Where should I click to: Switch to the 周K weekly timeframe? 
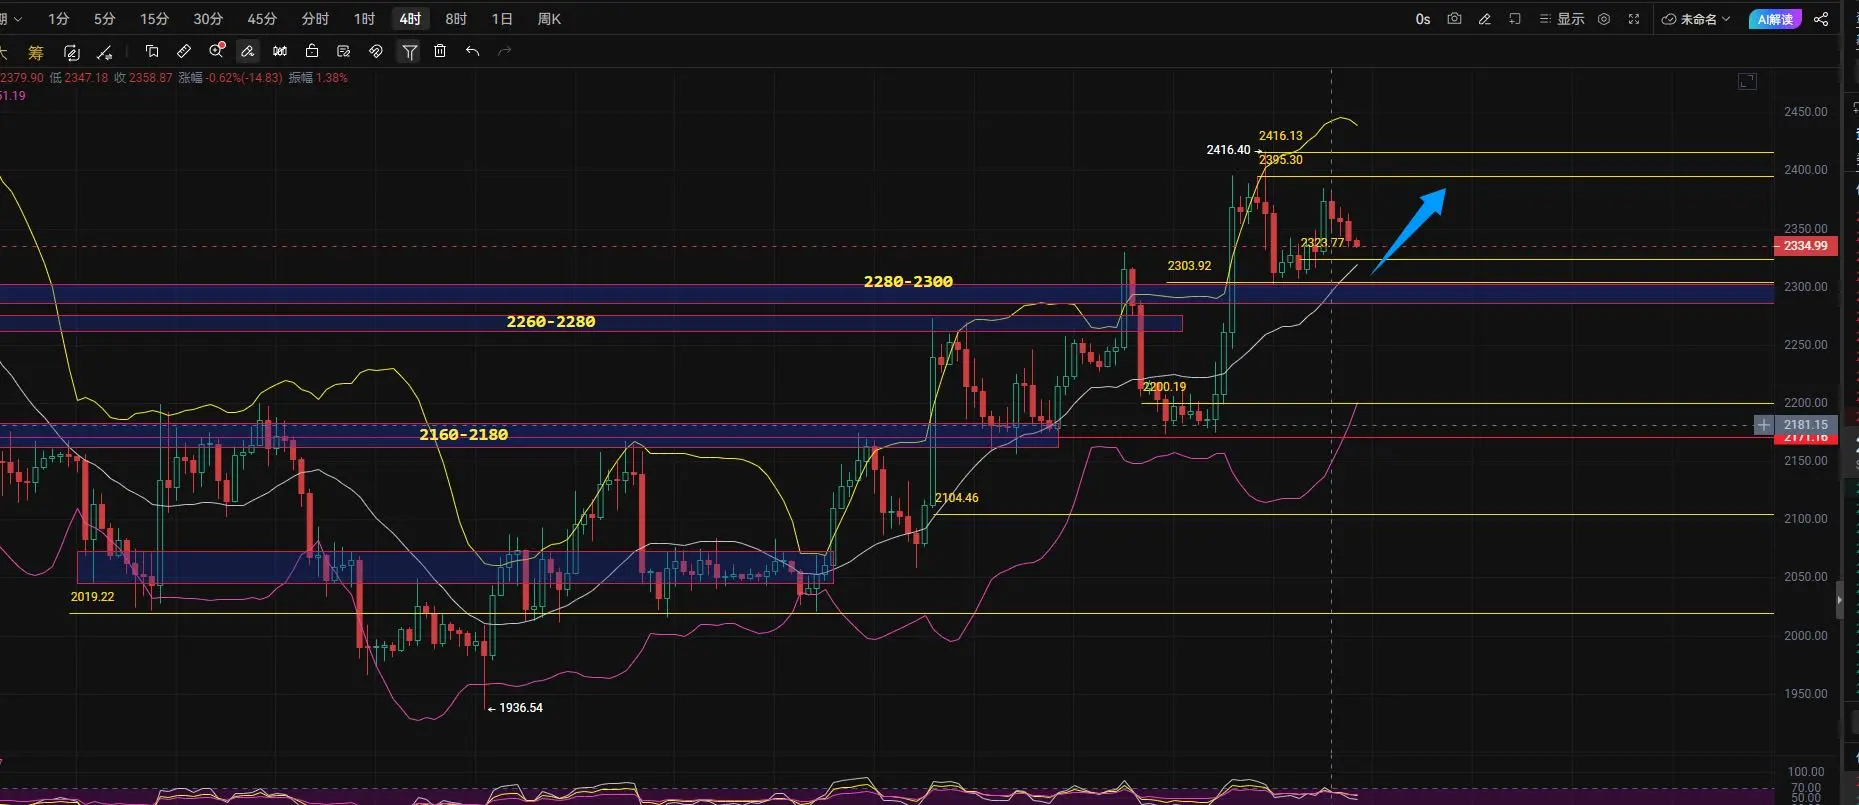(x=549, y=19)
